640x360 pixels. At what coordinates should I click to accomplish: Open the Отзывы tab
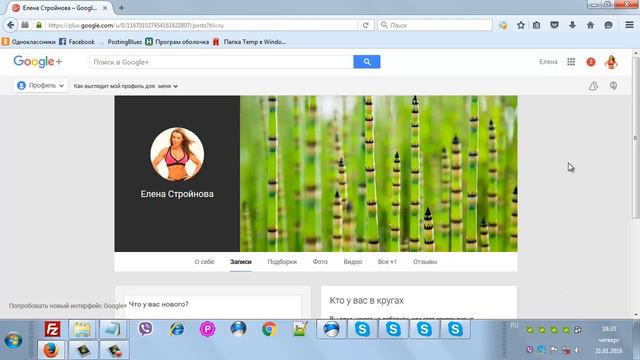pyautogui.click(x=425, y=262)
